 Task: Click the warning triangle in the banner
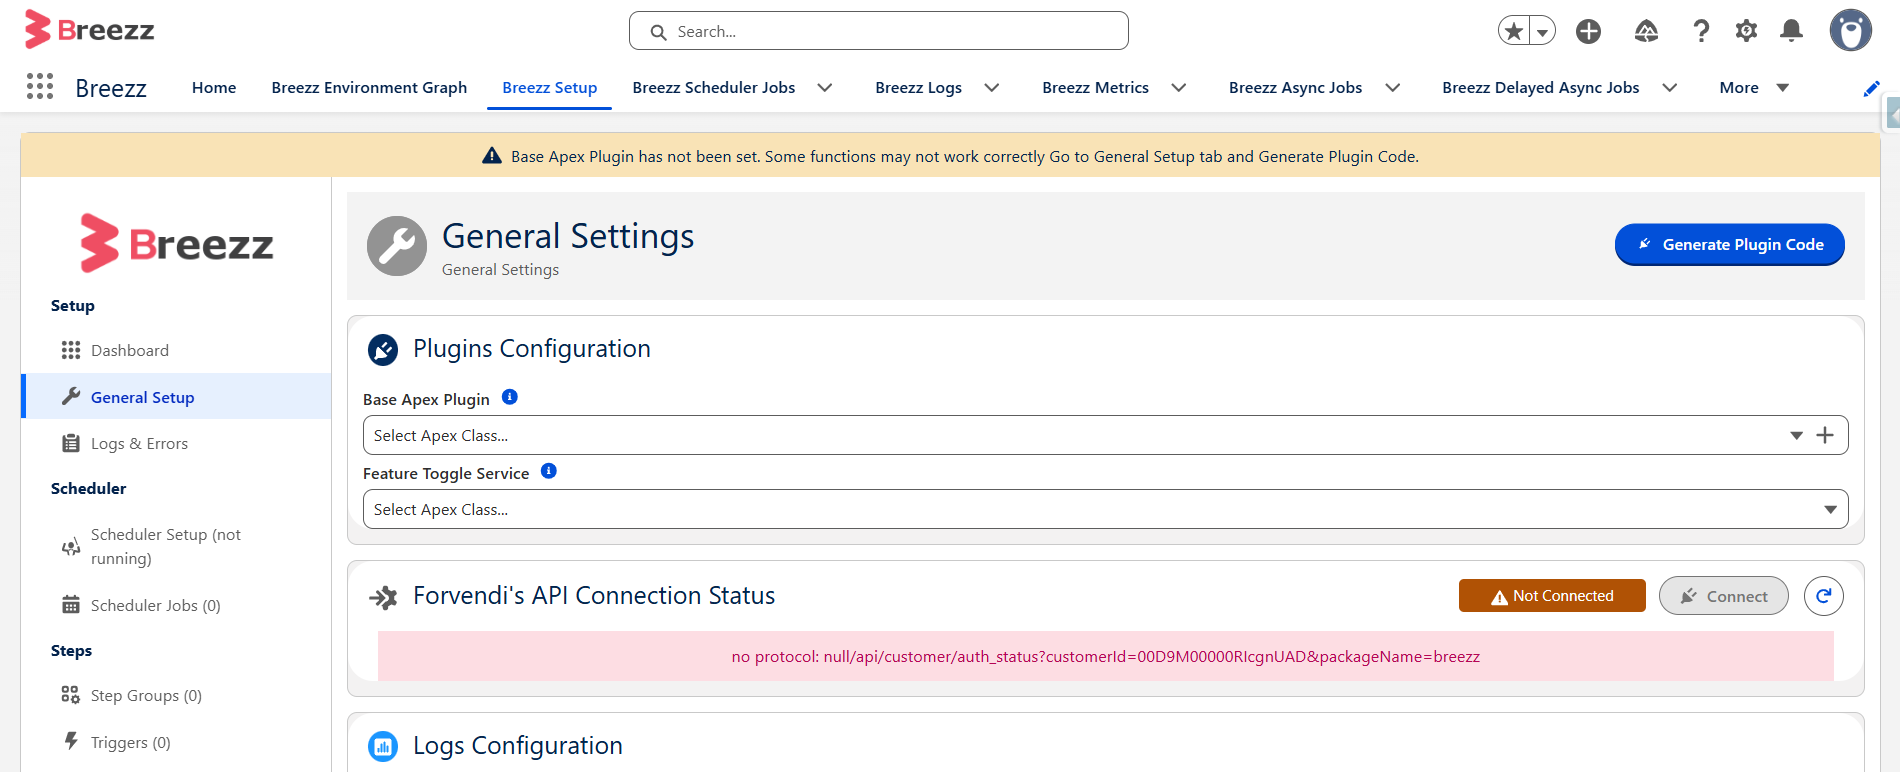(492, 156)
